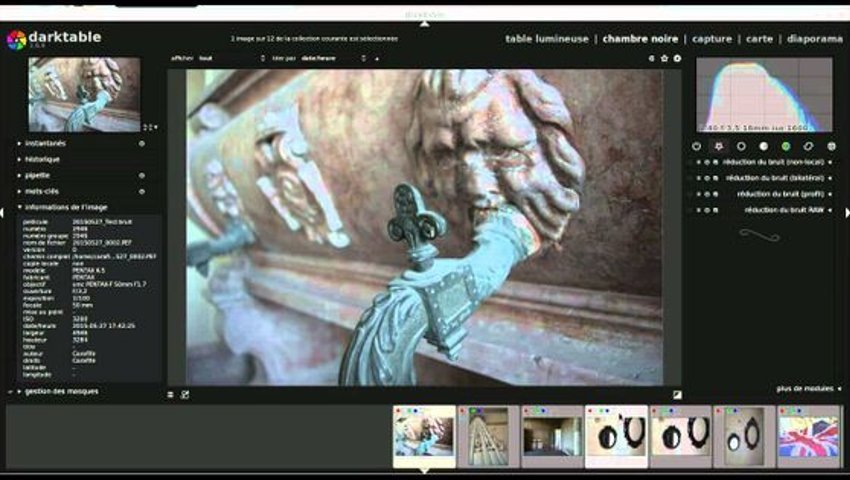Open presets icon for pipette module
This screenshot has width=850, height=480.
(x=141, y=176)
